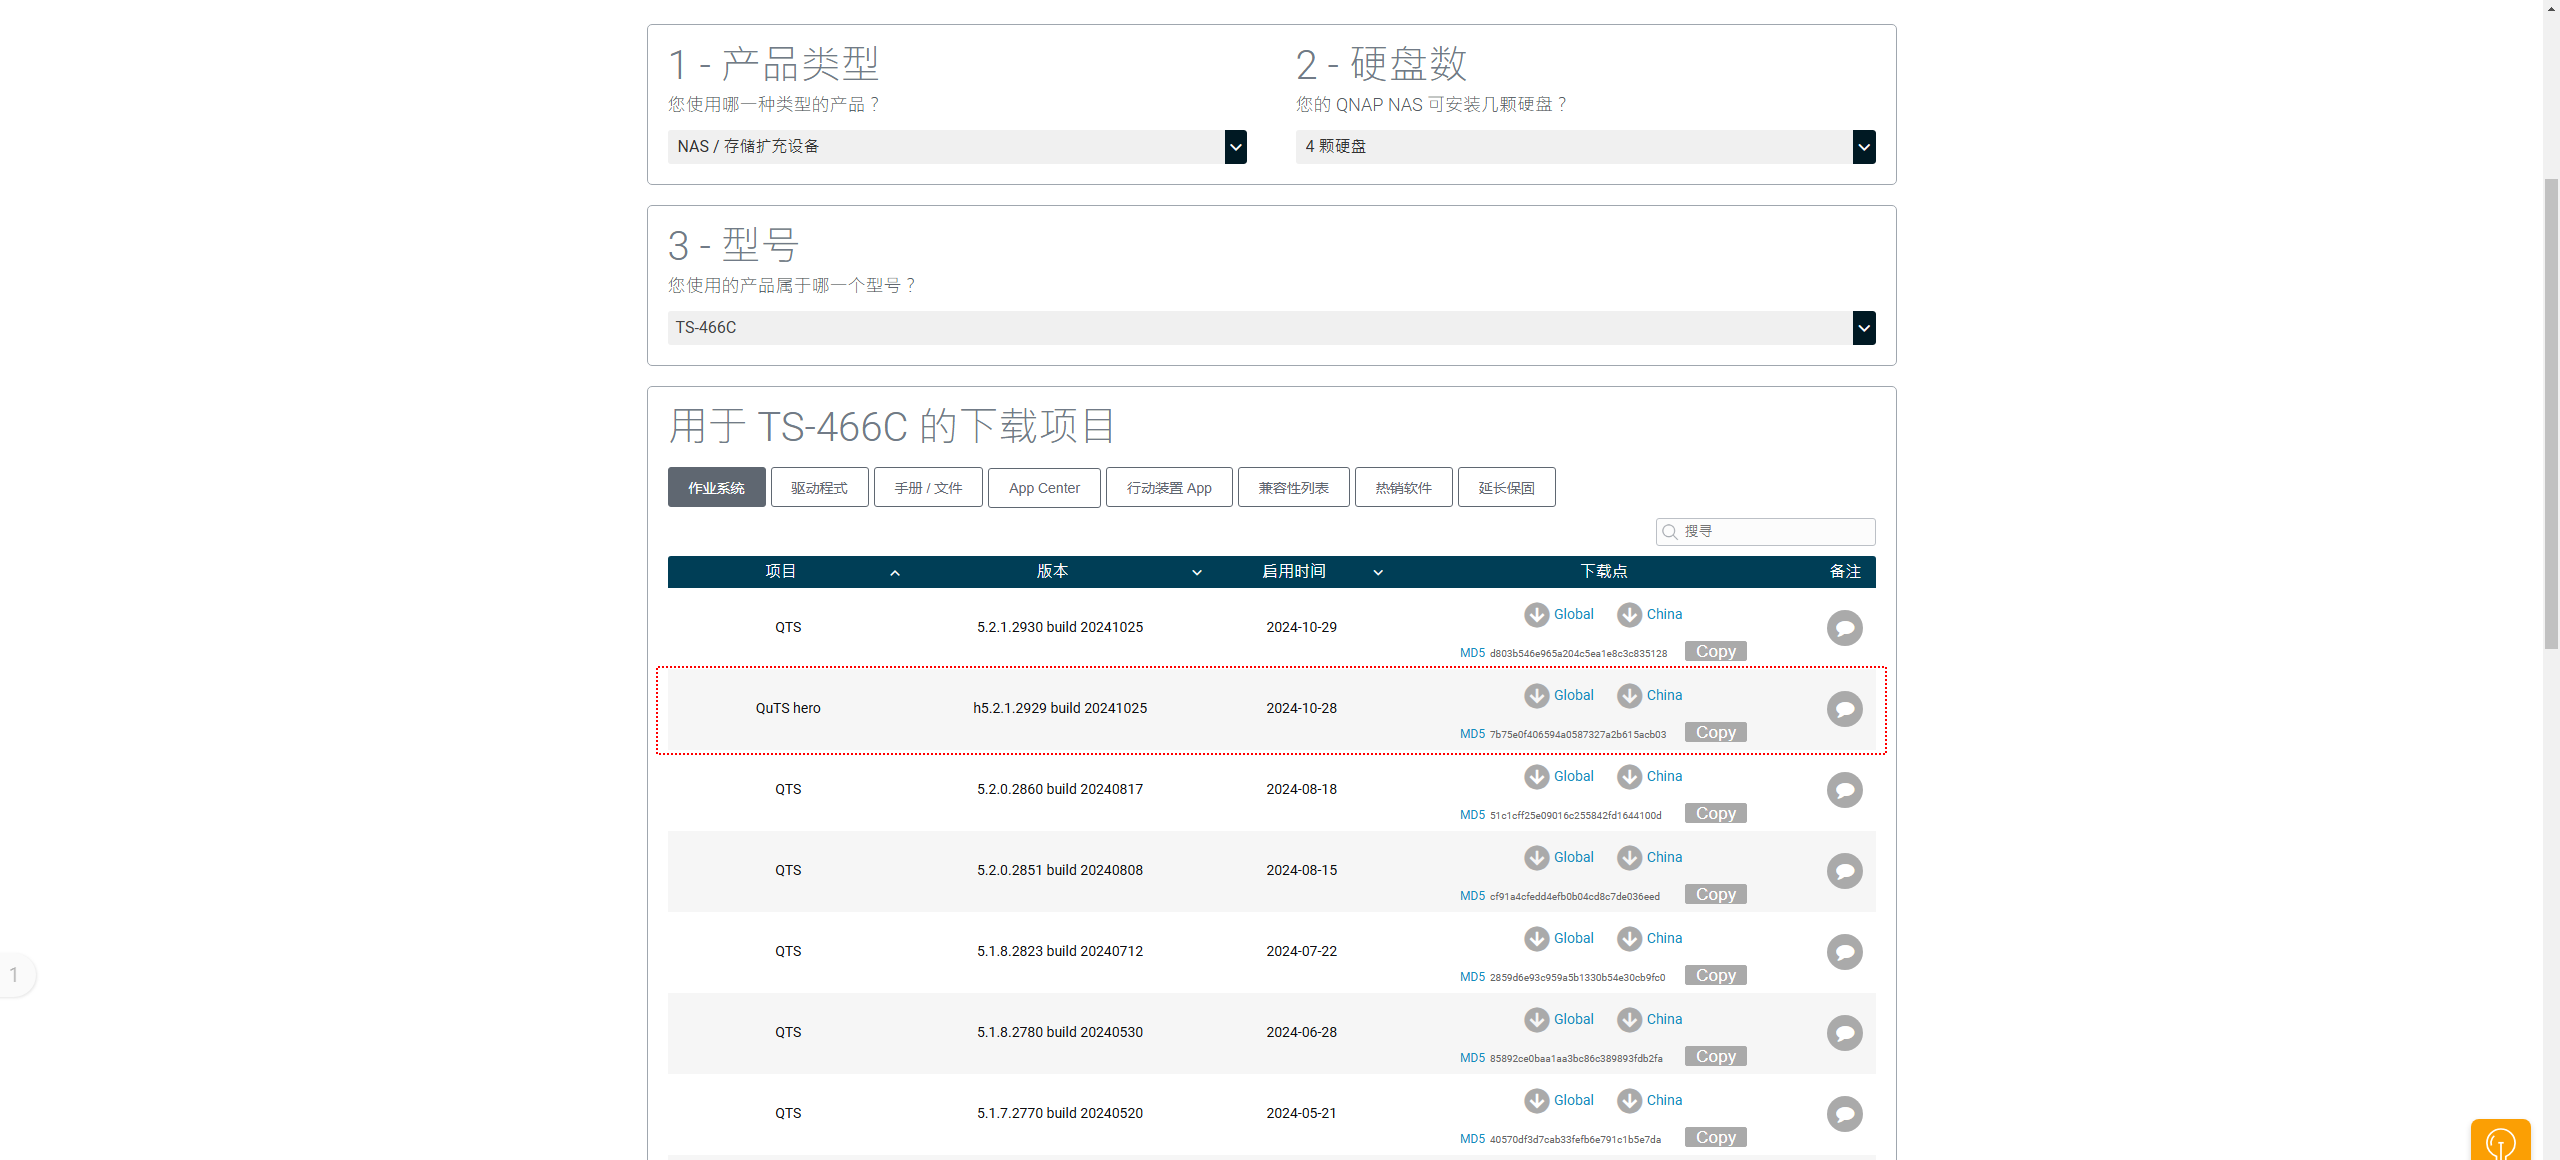The image size is (2560, 1160).
Task: Download QTS 5.1.8.2780 from China
Action: point(1650,1019)
